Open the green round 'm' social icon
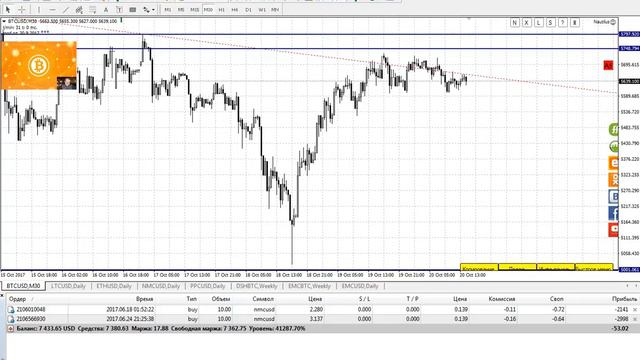Image resolution: width=640 pixels, height=360 pixels. [x=614, y=146]
